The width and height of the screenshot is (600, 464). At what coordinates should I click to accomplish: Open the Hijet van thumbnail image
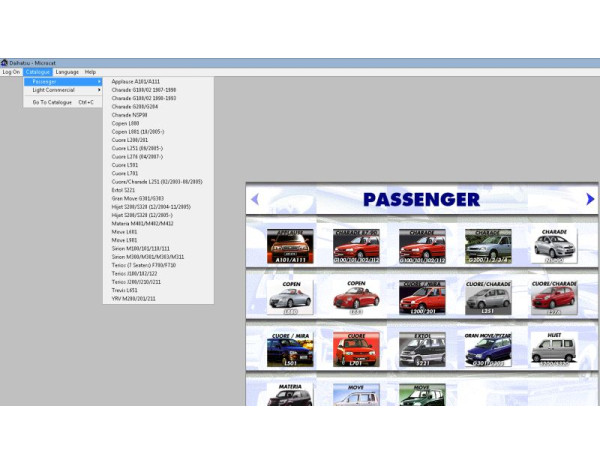click(x=554, y=347)
